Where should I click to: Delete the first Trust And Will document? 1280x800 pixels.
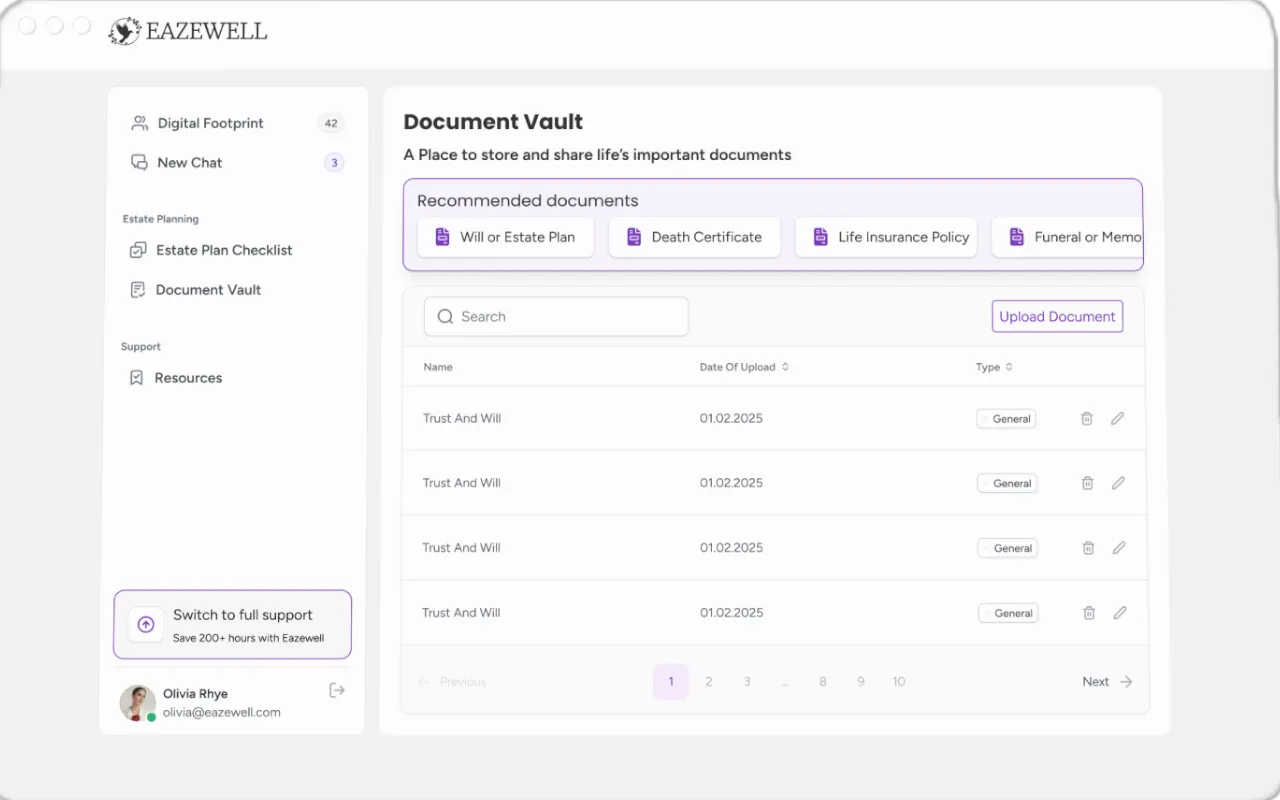tap(1086, 419)
